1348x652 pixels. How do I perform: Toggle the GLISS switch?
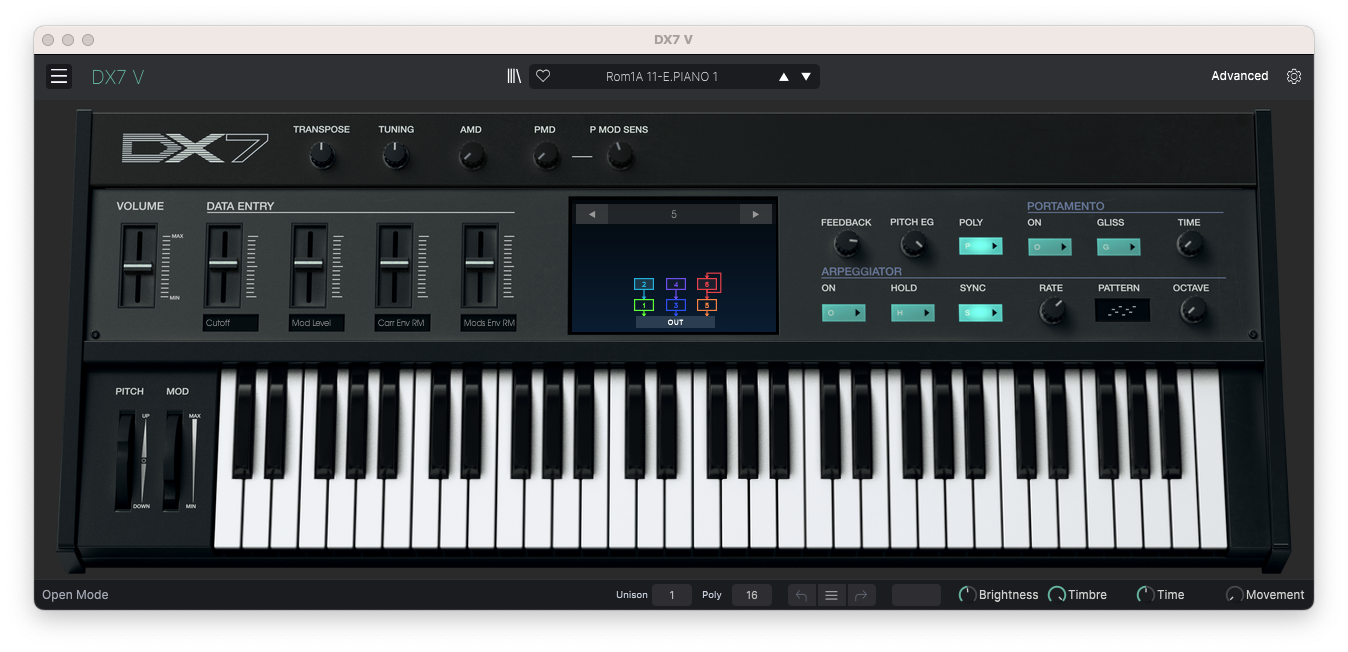click(x=1119, y=246)
